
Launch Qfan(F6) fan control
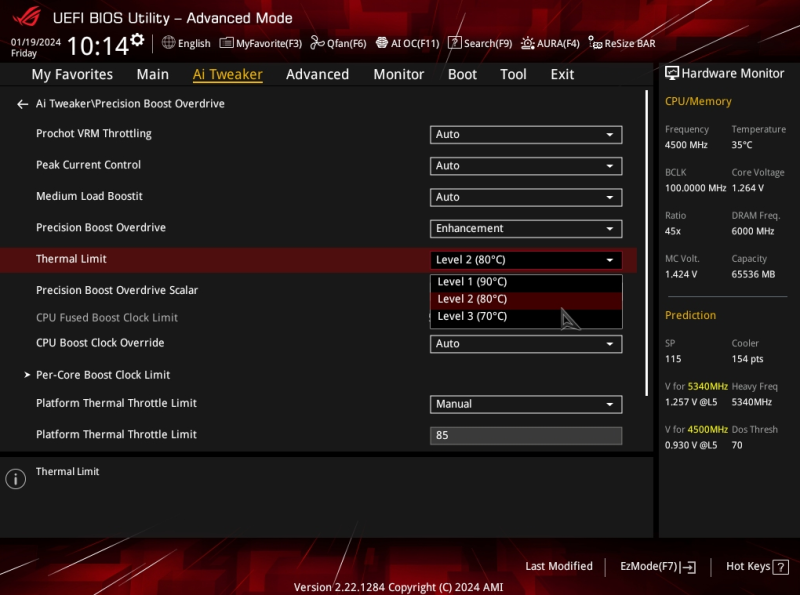point(338,43)
